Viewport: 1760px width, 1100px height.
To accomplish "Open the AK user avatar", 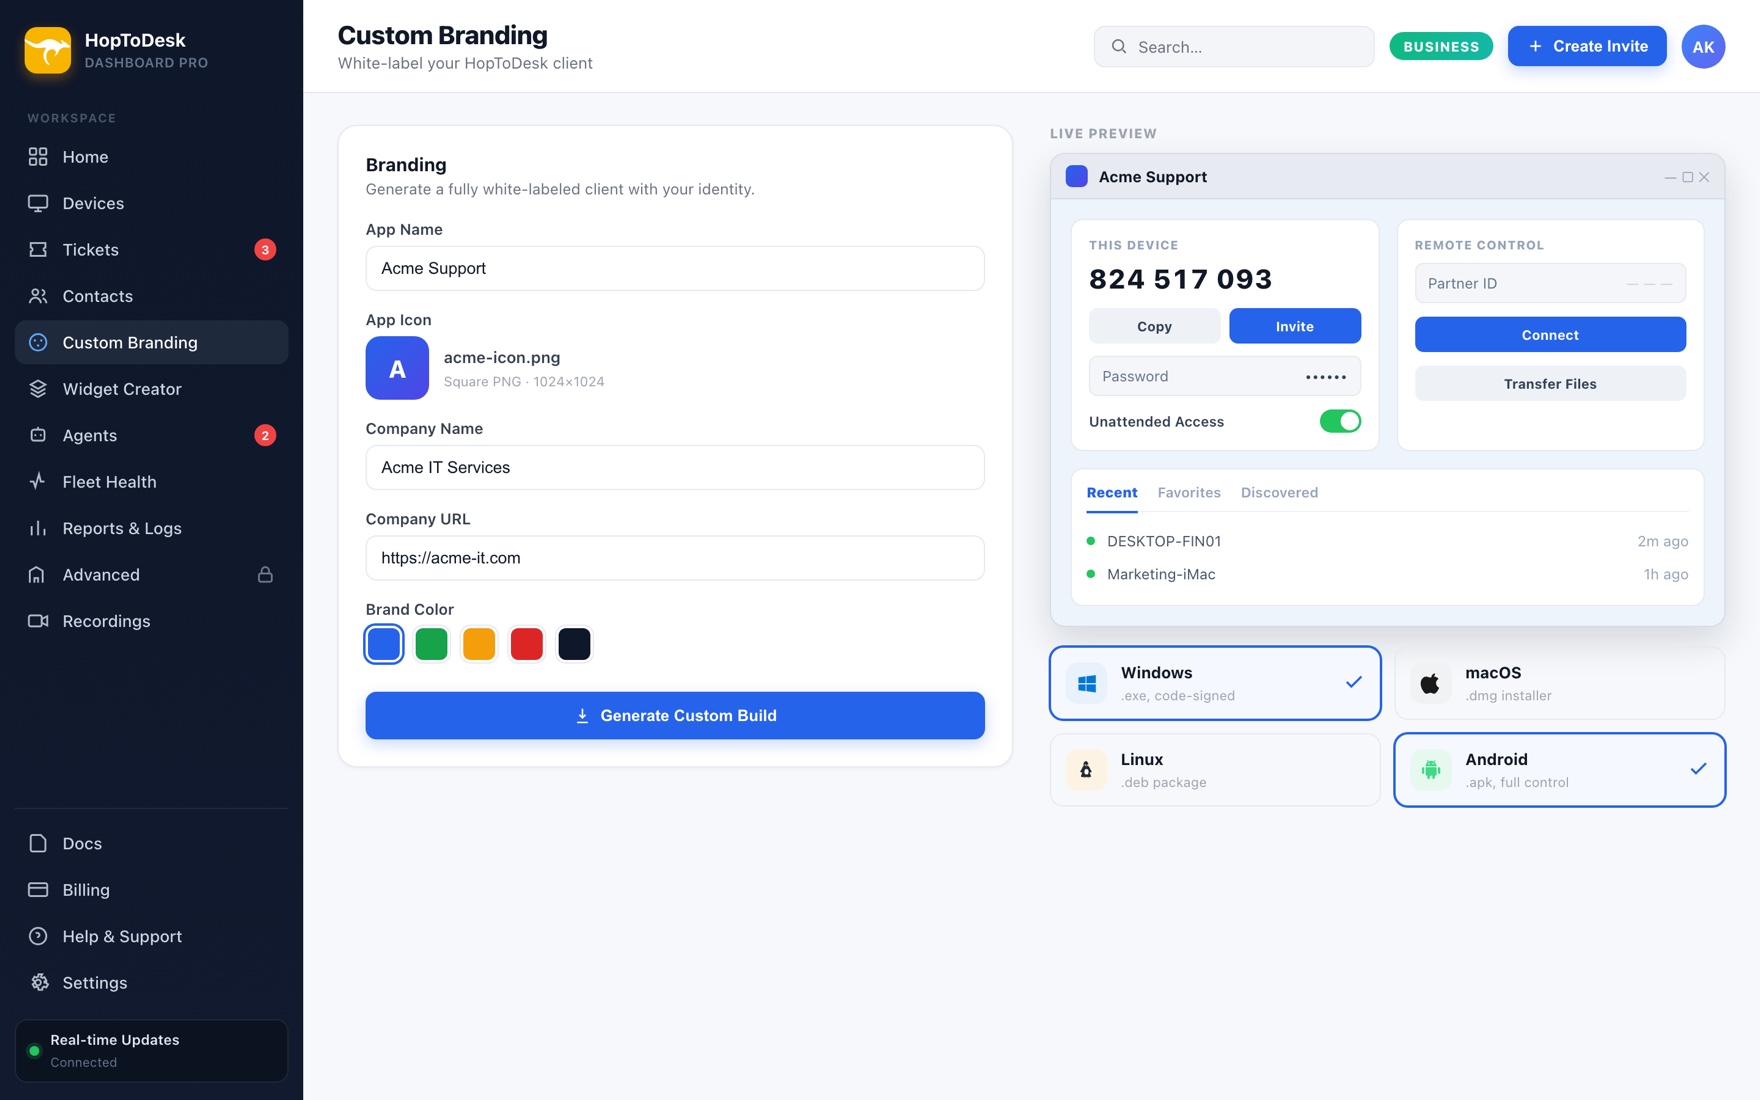I will pos(1703,47).
